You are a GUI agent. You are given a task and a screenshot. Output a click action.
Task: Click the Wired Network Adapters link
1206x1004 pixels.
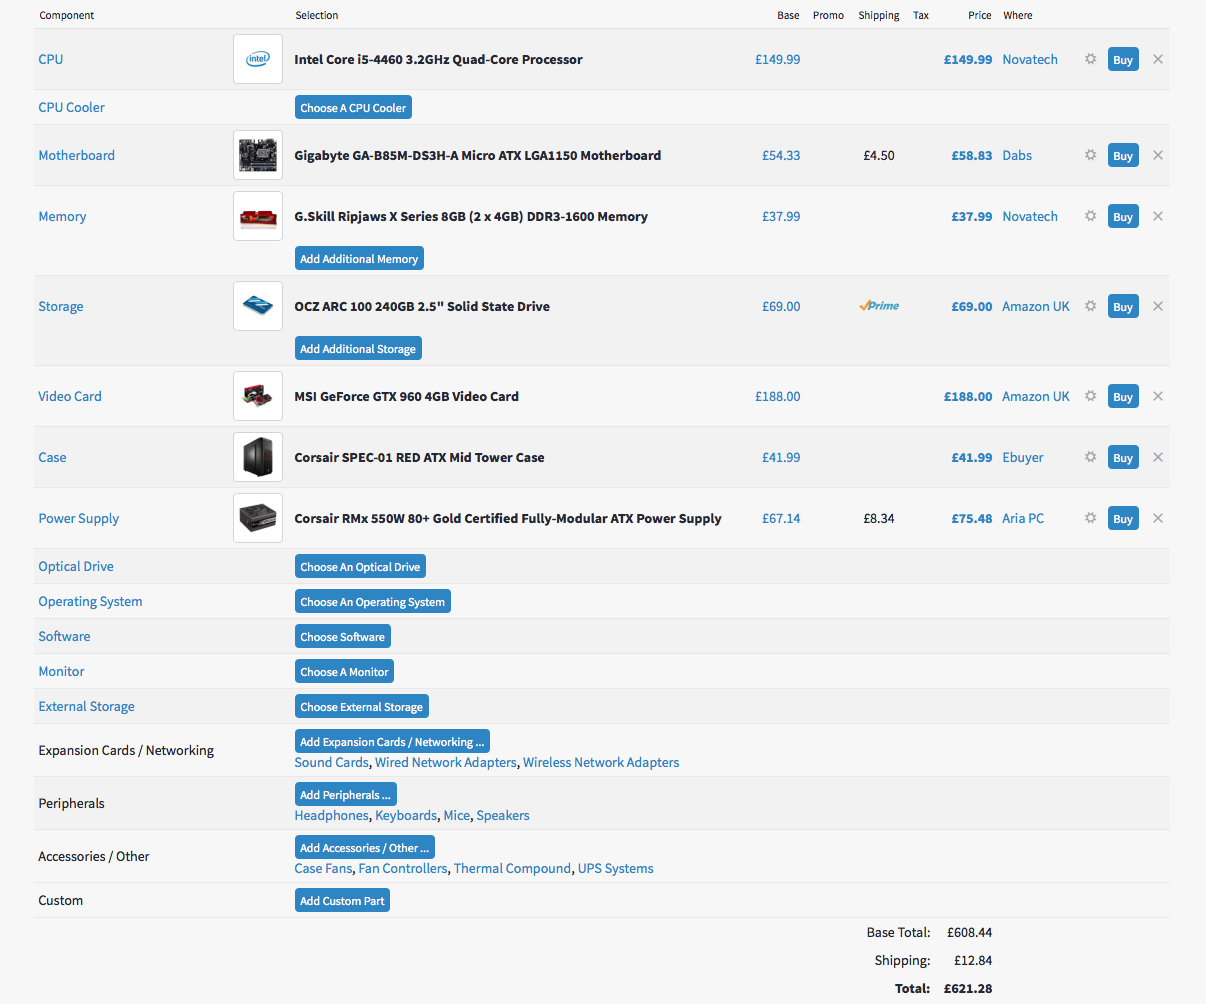point(446,762)
